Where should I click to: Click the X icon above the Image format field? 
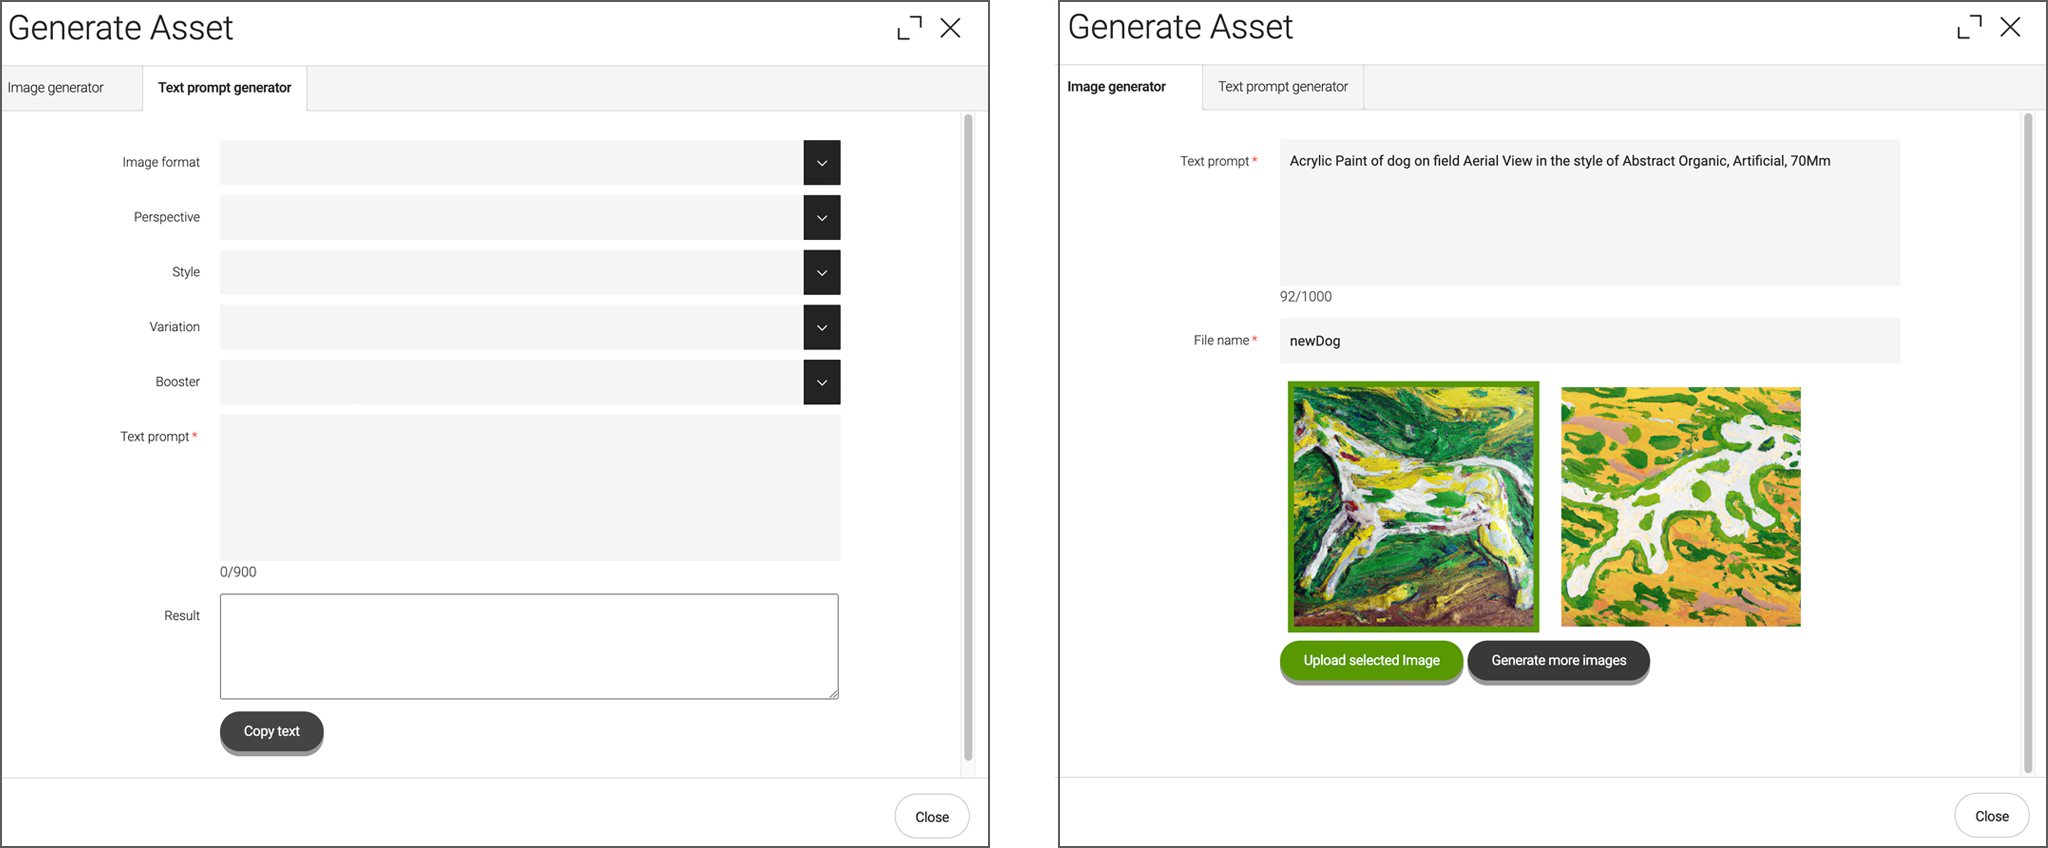(x=950, y=28)
